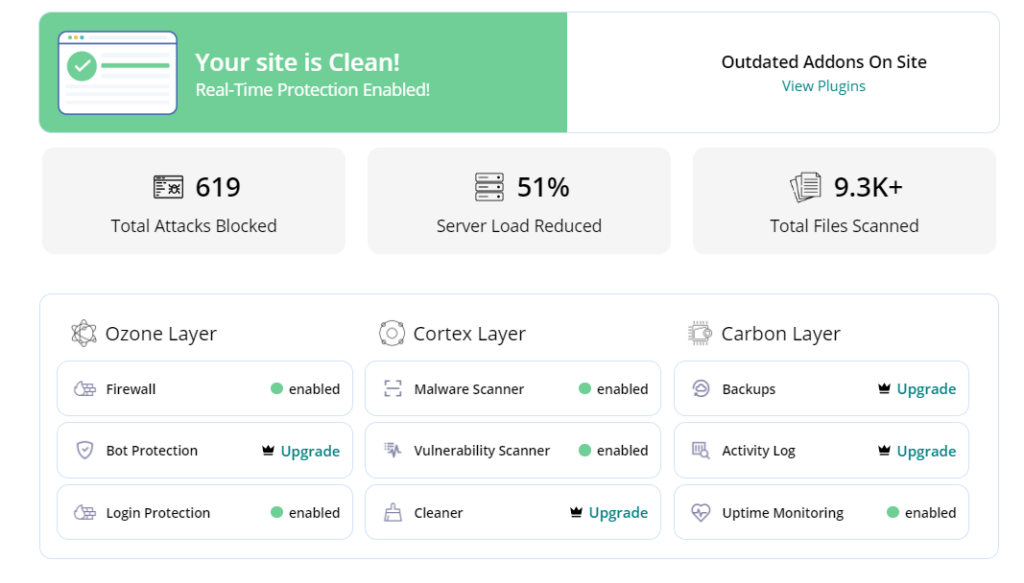This screenshot has height=583, width=1024.
Task: Click the Uptime Monitoring heart icon
Action: pos(701,512)
